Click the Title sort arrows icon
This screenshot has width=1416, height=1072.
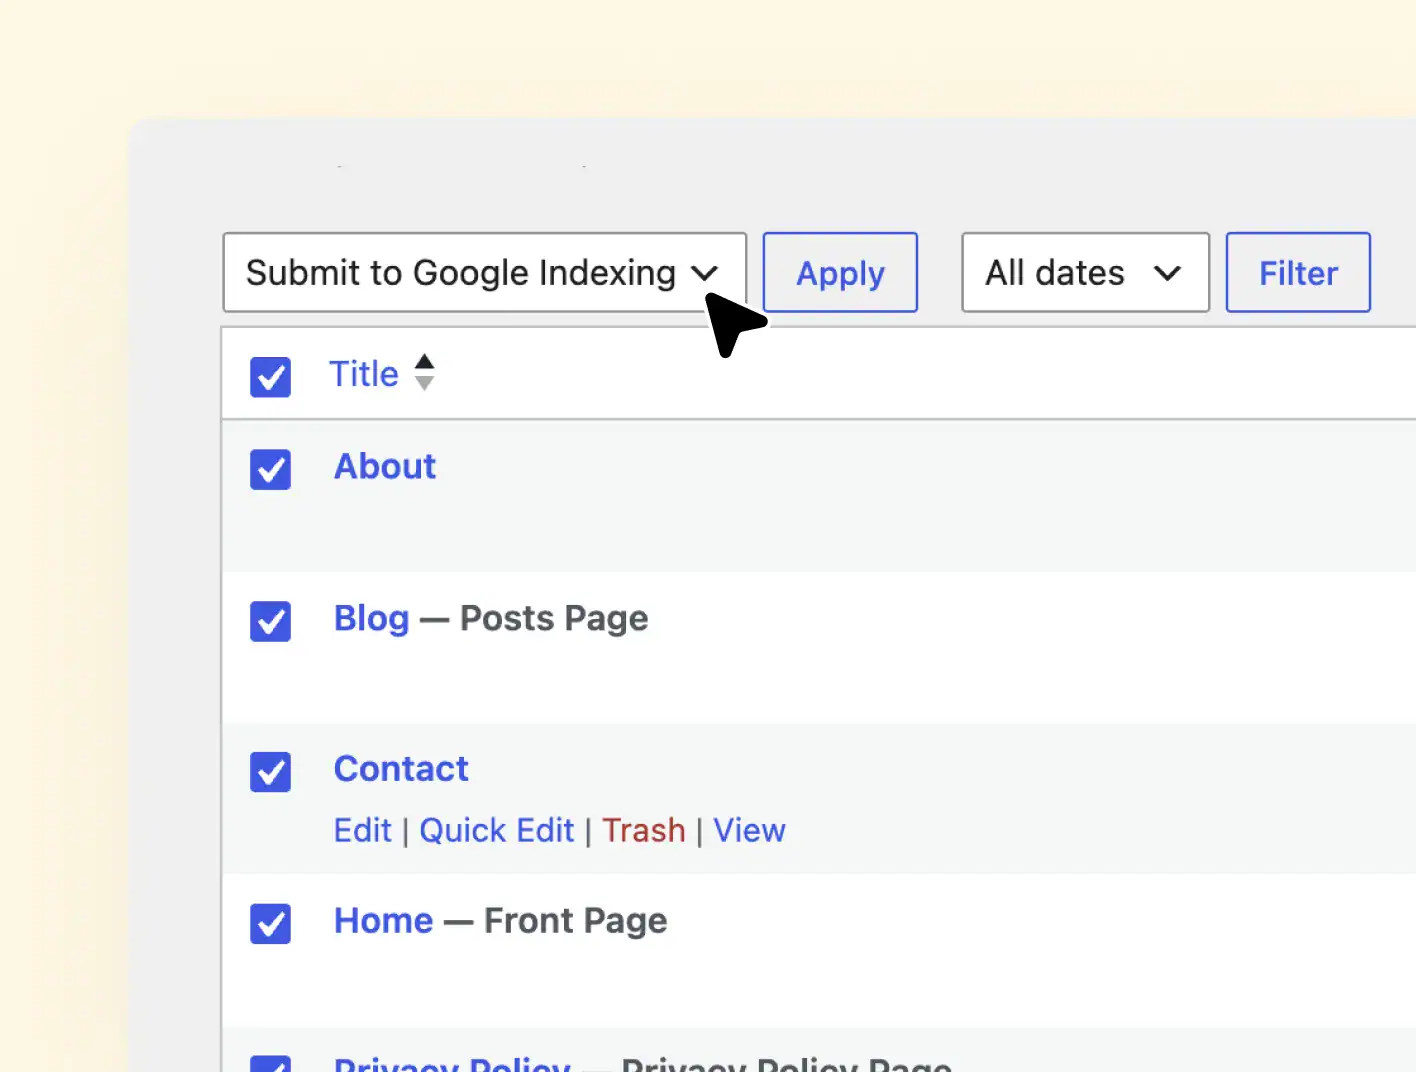[424, 372]
